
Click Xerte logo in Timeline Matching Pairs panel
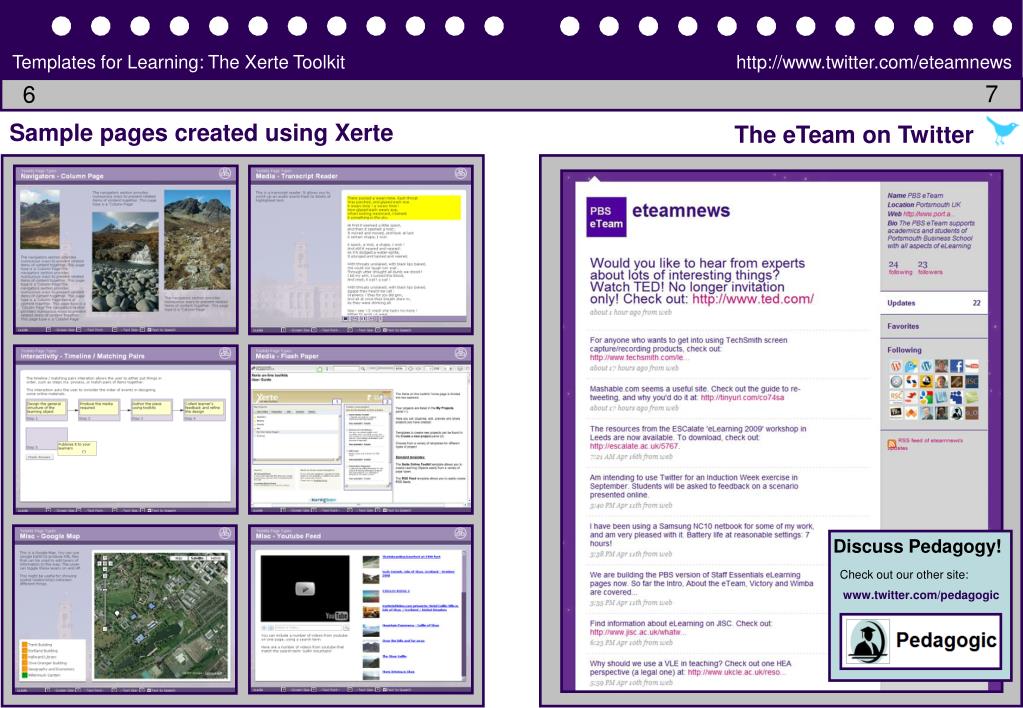(225, 354)
